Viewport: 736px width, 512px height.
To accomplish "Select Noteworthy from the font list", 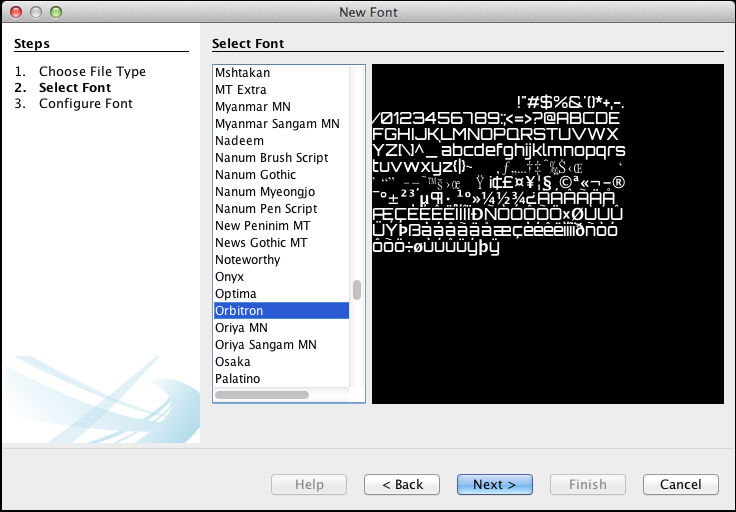I will pos(247,260).
